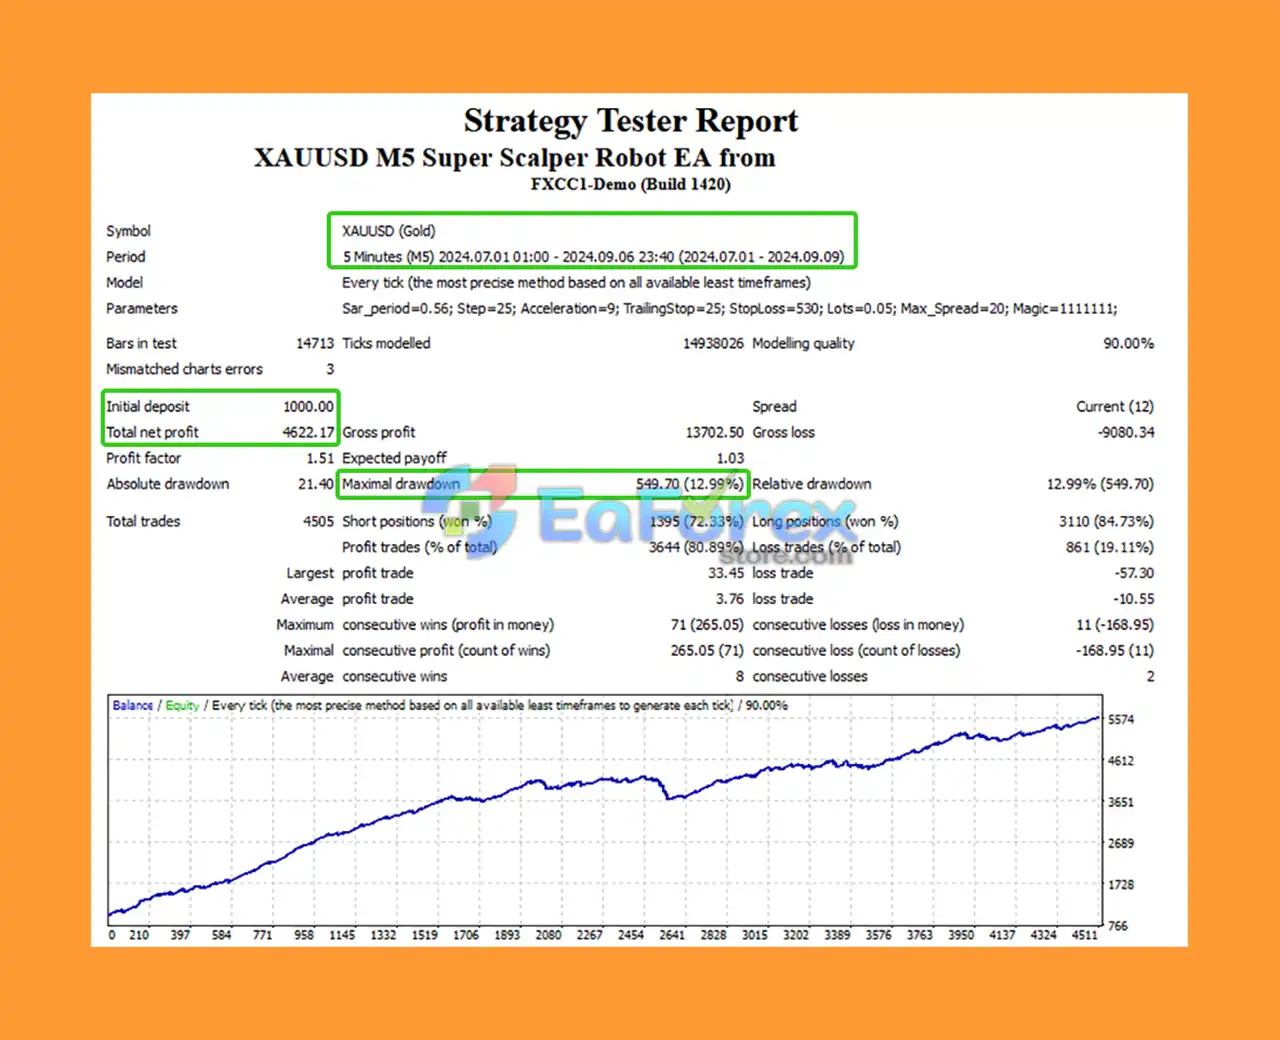
Task: Select the Modelling quality row's "90.00%" value
Action: [1128, 343]
